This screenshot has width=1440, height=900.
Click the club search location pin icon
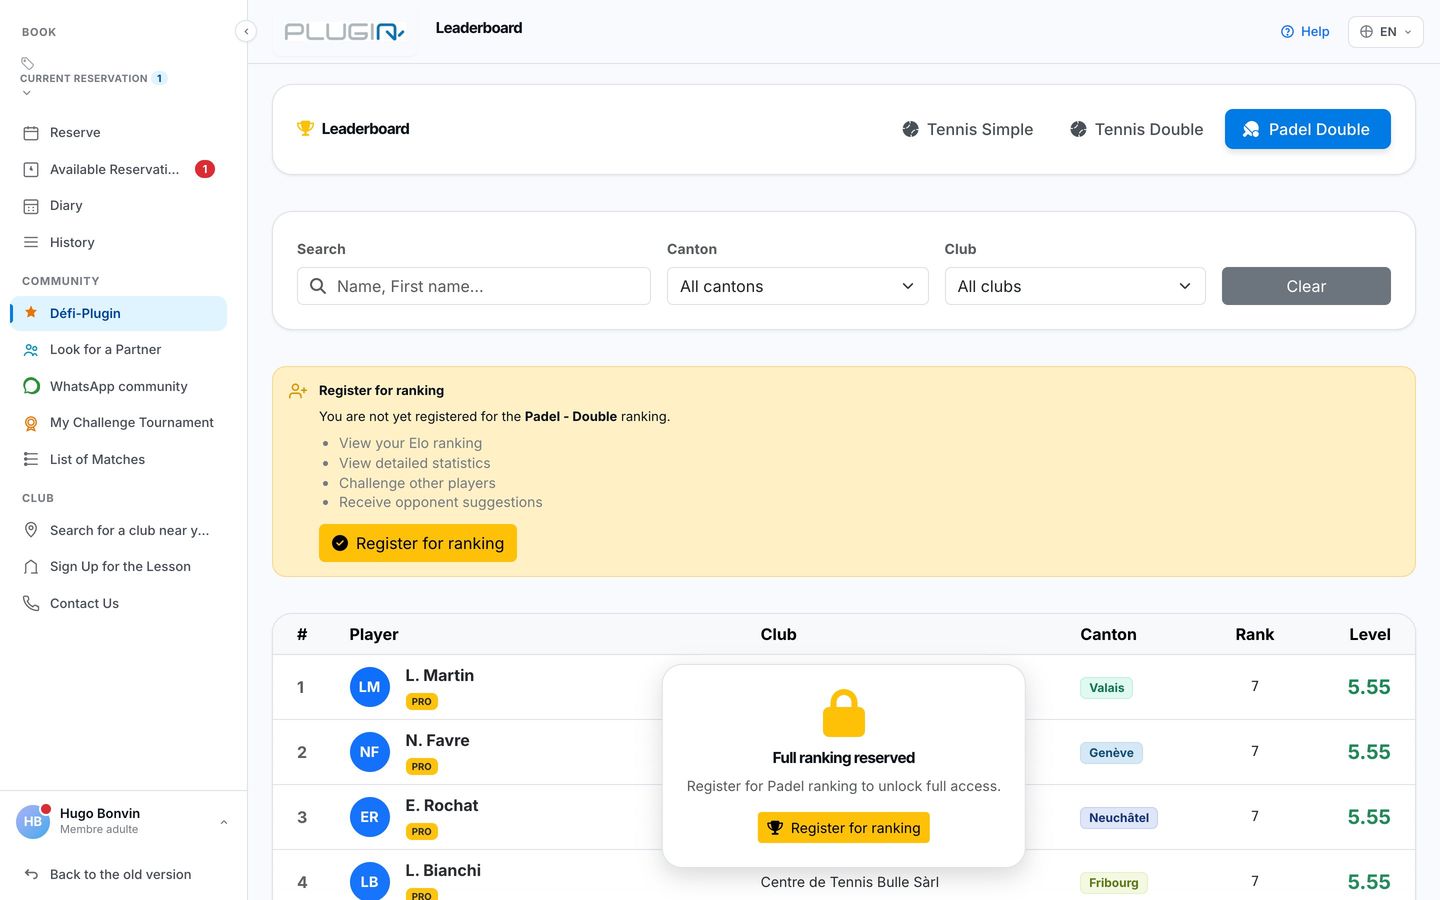(31, 530)
